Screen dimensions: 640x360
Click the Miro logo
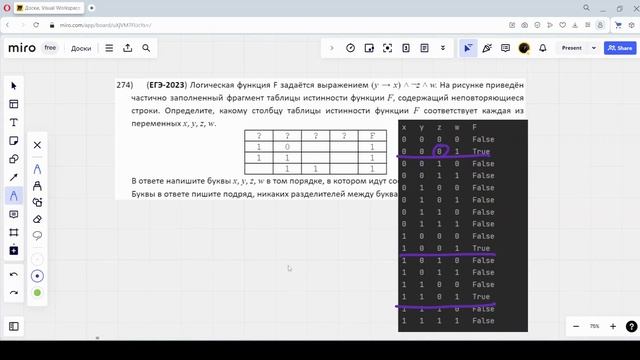click(x=22, y=48)
